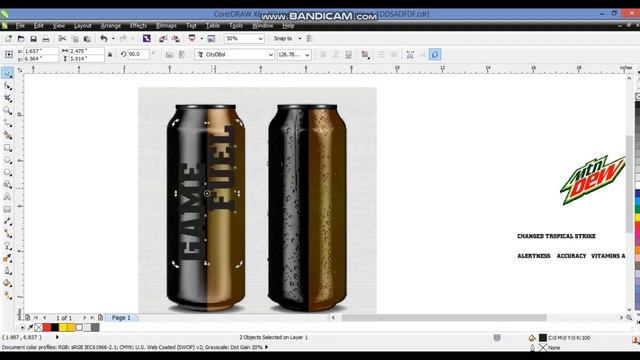The height and width of the screenshot is (360, 640).
Task: Open the Bitmaps menu
Action: [x=166, y=26]
